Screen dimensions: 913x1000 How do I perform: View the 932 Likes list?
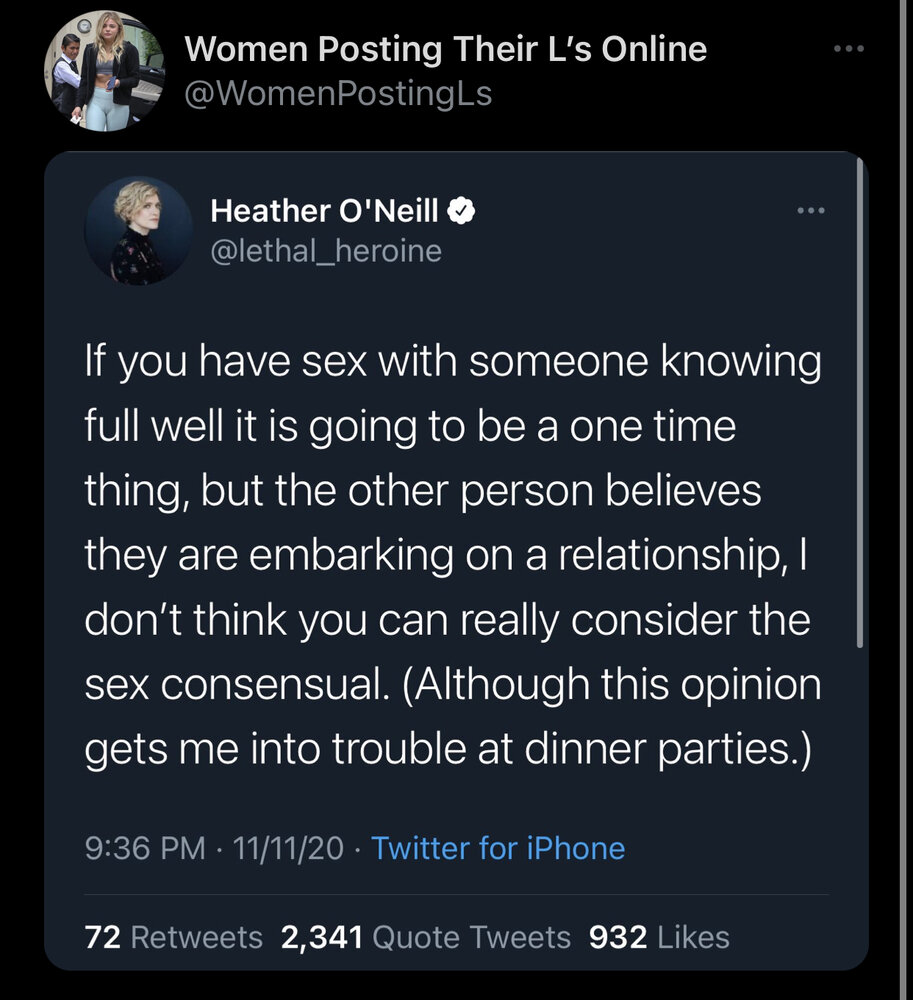pyautogui.click(x=659, y=938)
